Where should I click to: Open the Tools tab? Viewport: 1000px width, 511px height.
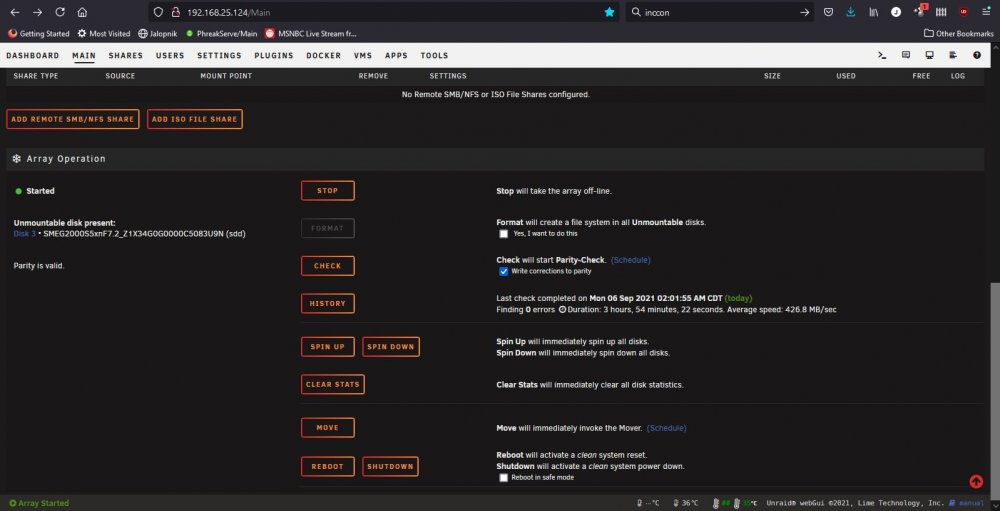point(434,56)
